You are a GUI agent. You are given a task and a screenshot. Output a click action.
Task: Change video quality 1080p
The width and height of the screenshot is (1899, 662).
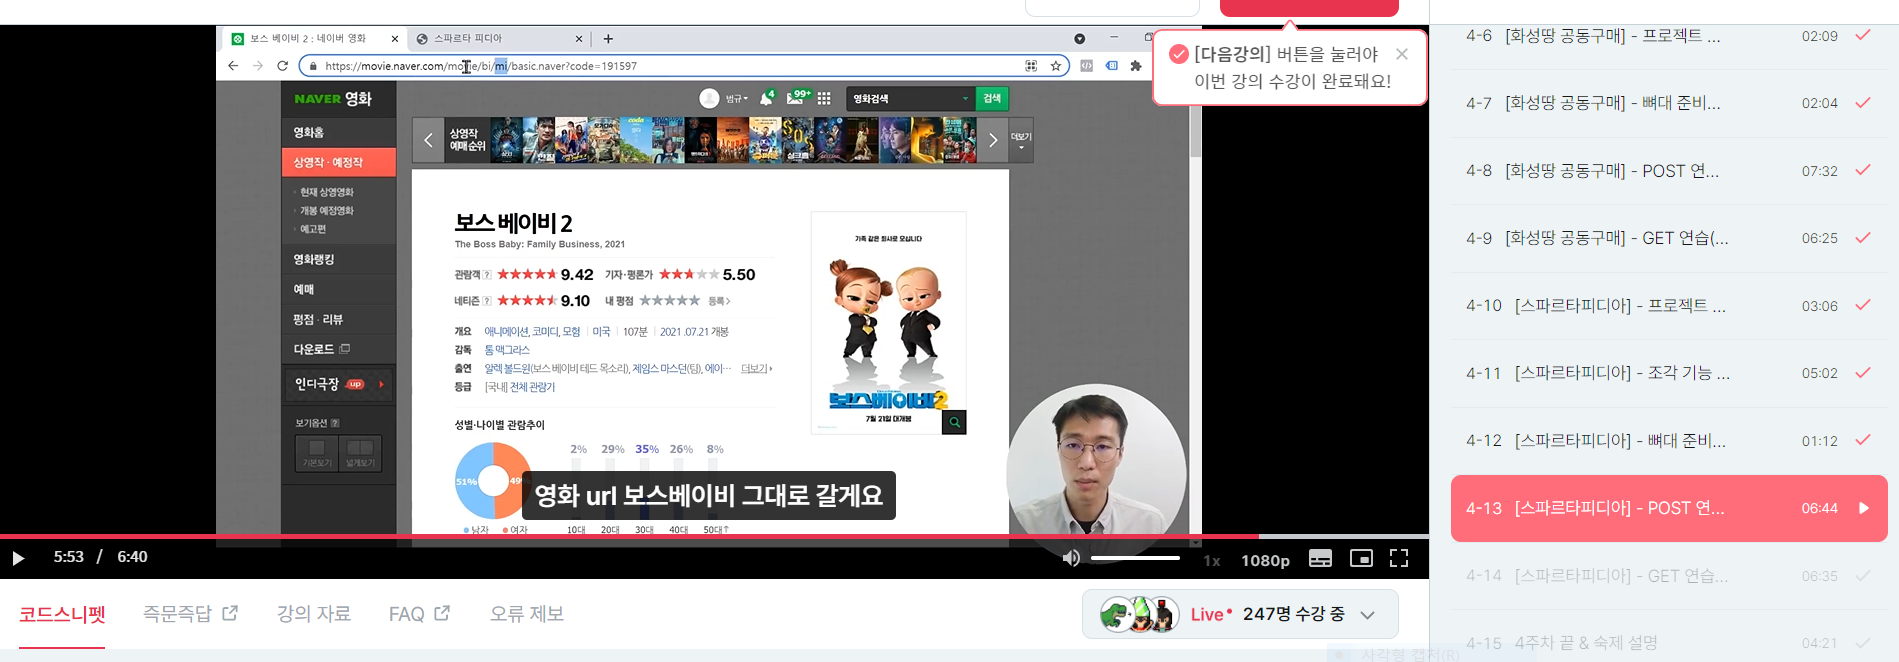[1265, 560]
